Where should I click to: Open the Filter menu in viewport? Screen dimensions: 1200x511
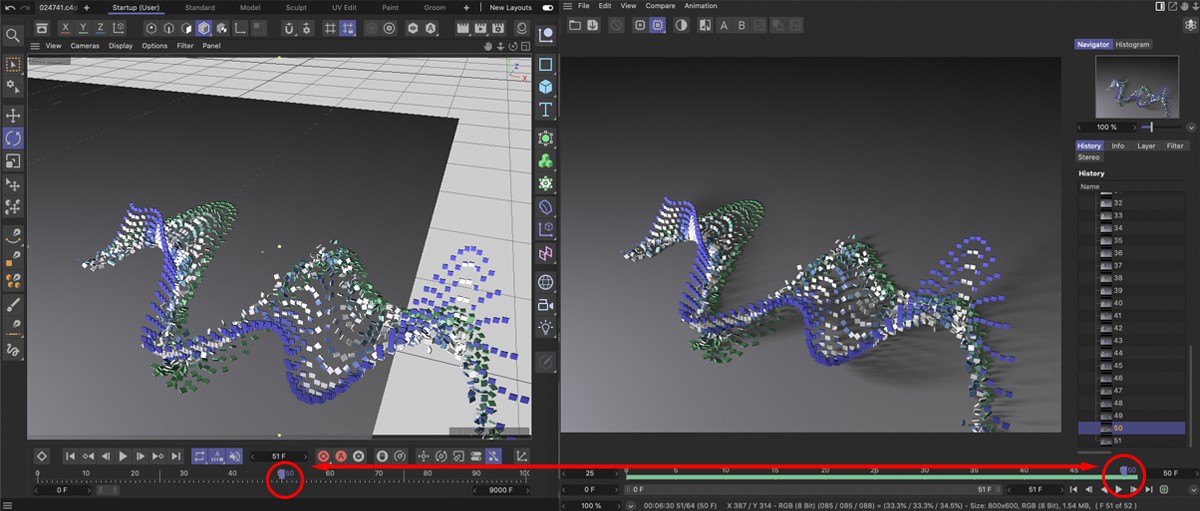(x=185, y=46)
